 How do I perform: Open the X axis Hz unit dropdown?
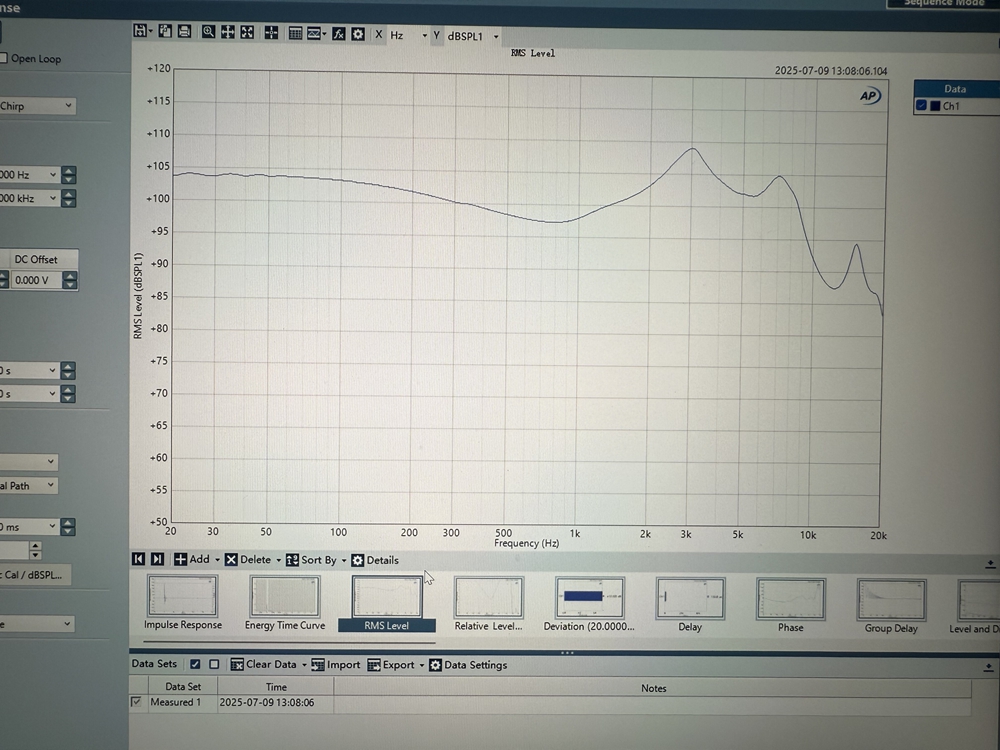[x=424, y=36]
